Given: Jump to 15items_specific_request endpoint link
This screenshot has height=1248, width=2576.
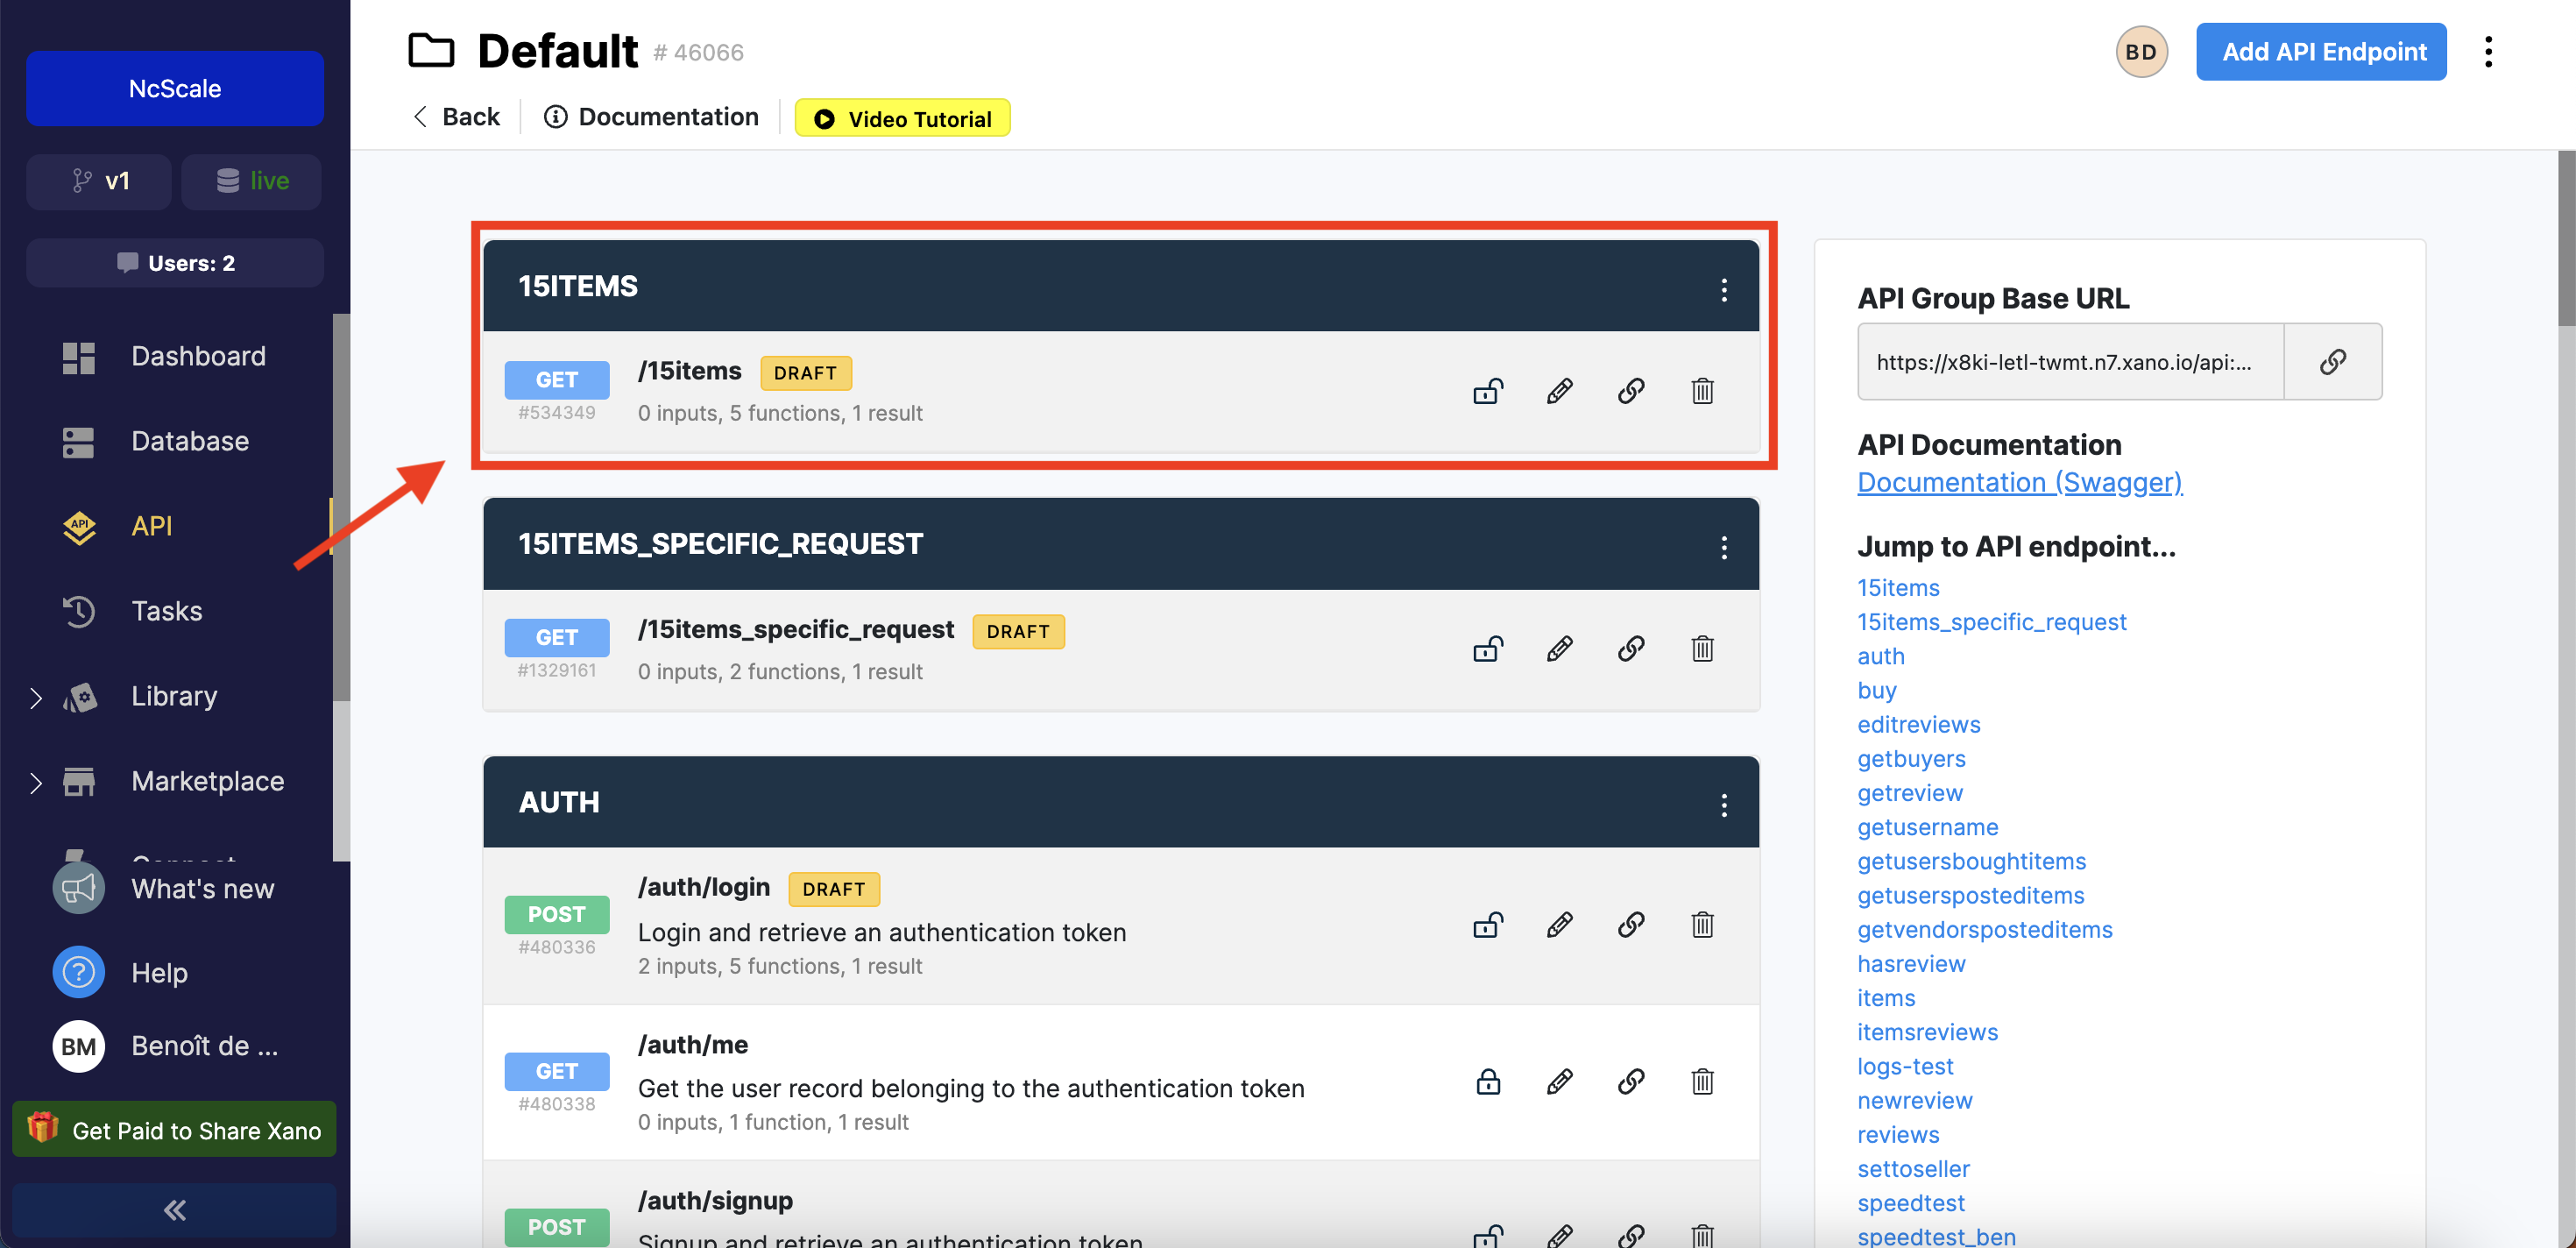Looking at the screenshot, I should coord(1991,623).
